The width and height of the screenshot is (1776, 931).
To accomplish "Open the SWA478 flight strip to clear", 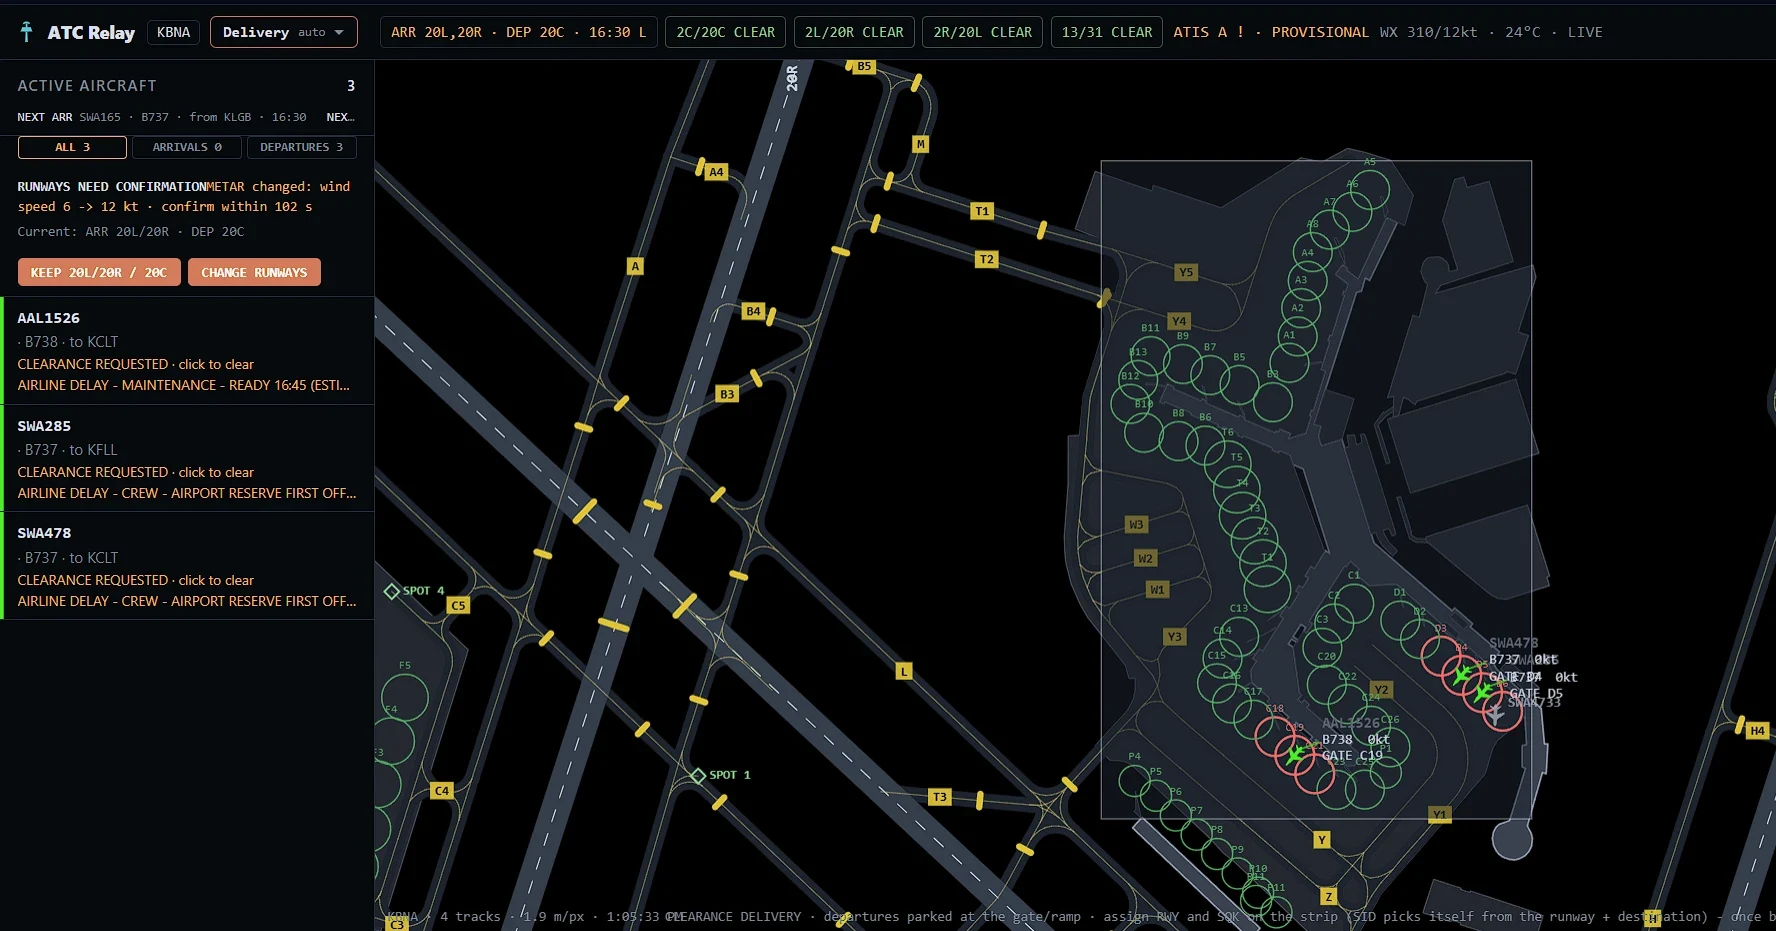I will point(187,566).
